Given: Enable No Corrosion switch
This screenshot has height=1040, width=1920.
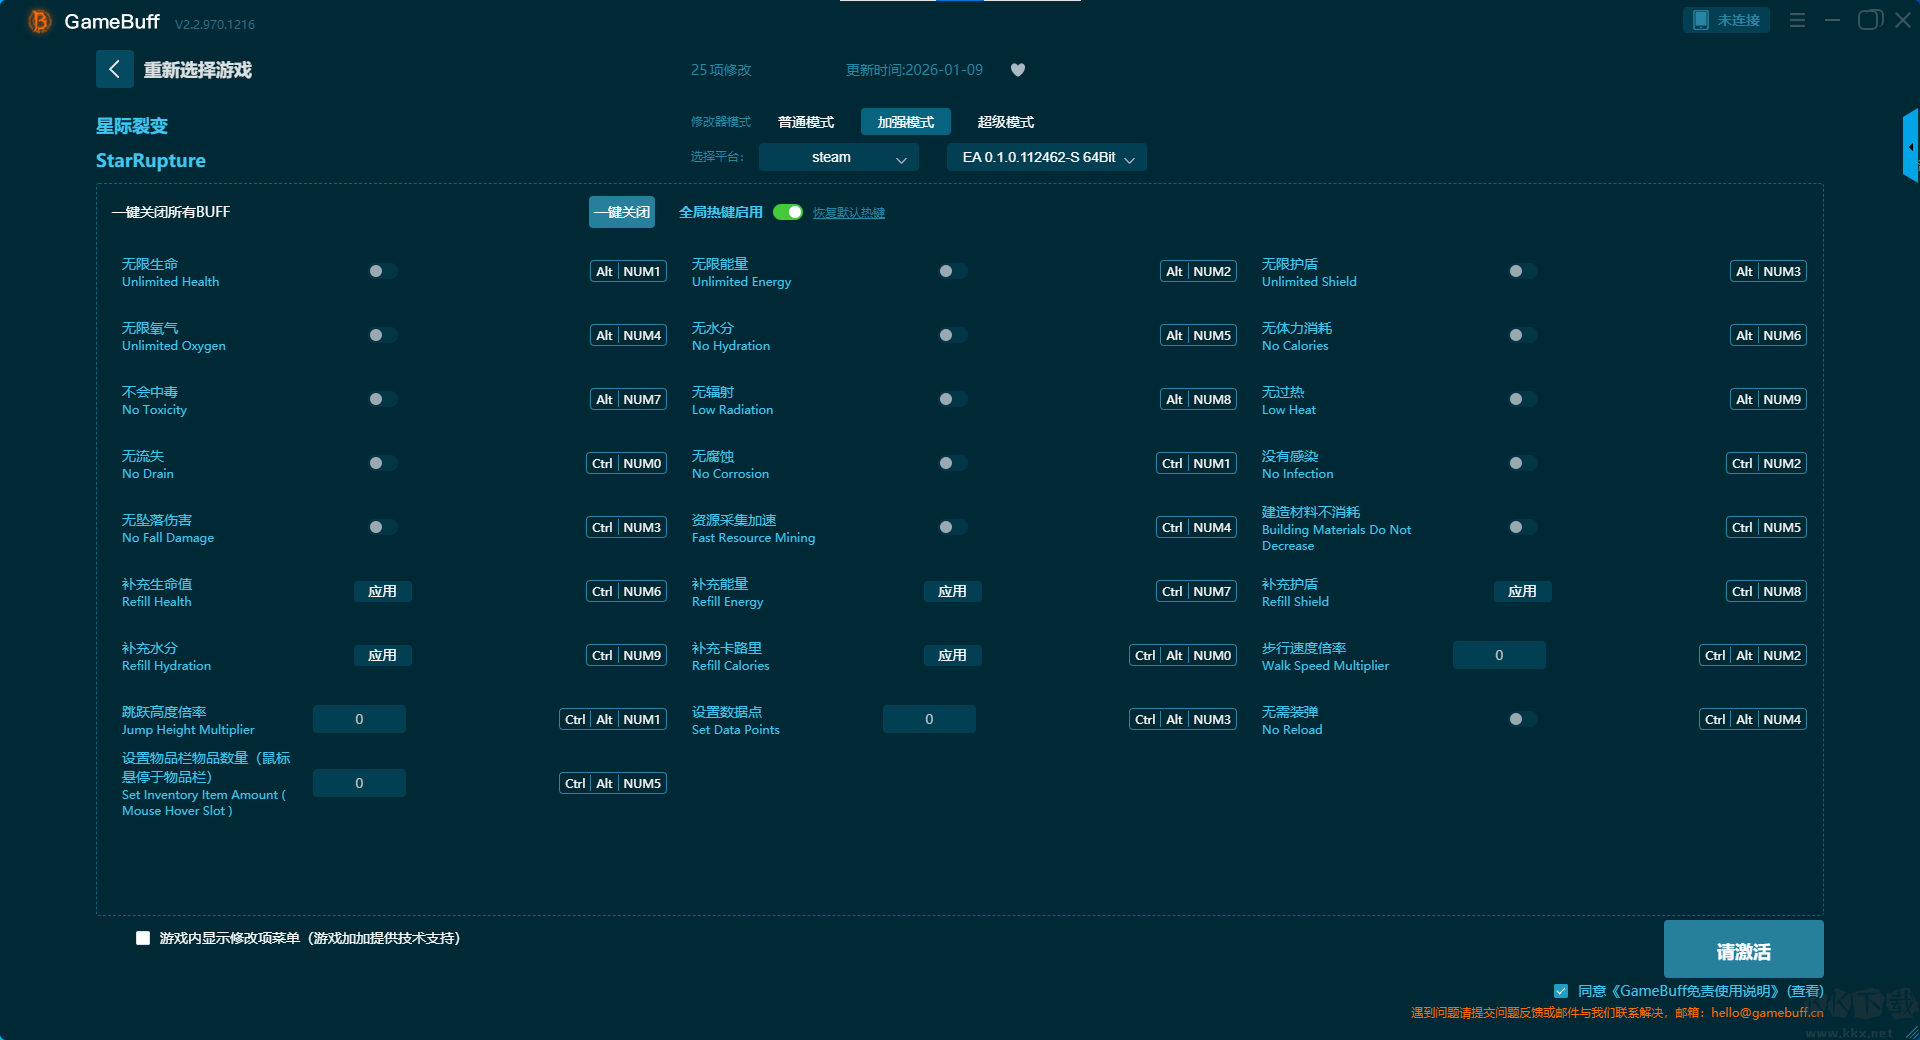Looking at the screenshot, I should click(952, 463).
